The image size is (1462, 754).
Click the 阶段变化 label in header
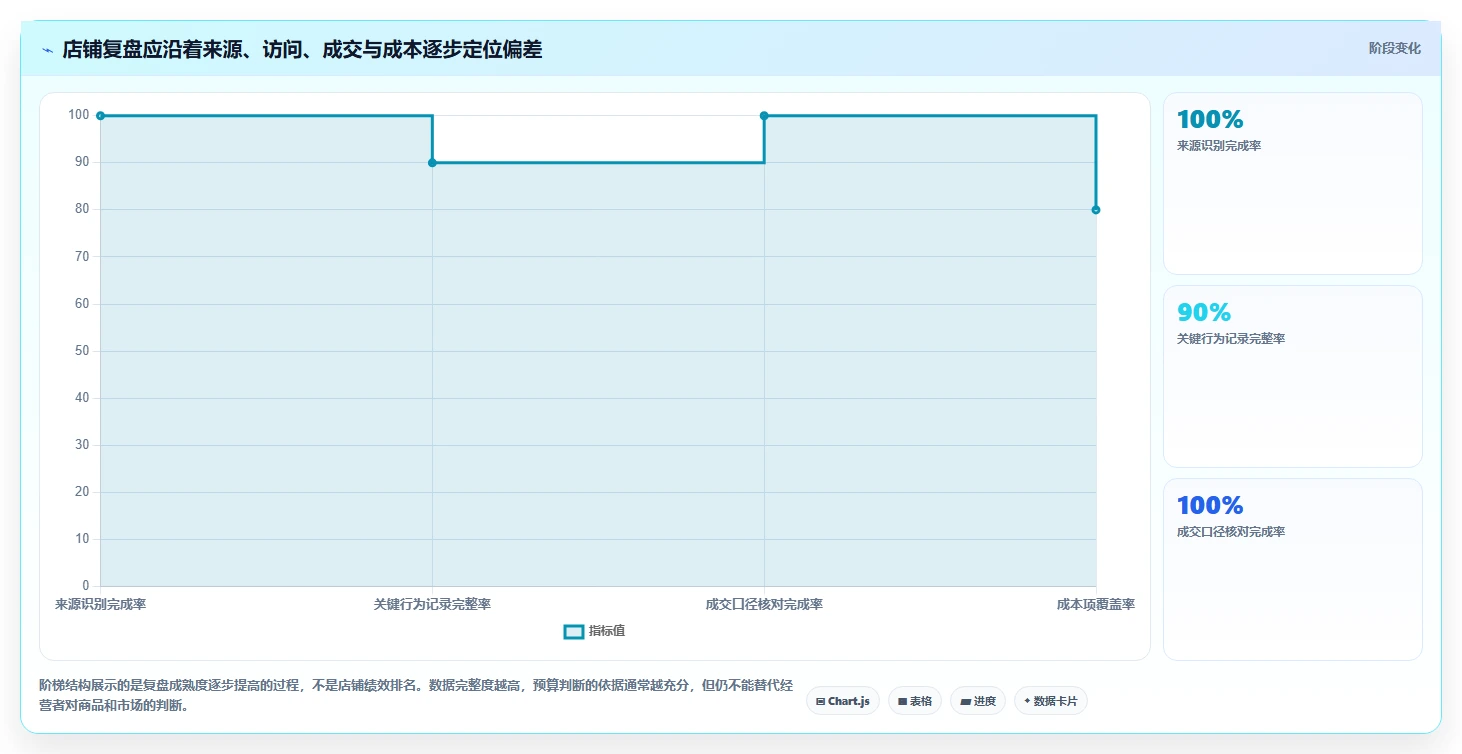1394,48
